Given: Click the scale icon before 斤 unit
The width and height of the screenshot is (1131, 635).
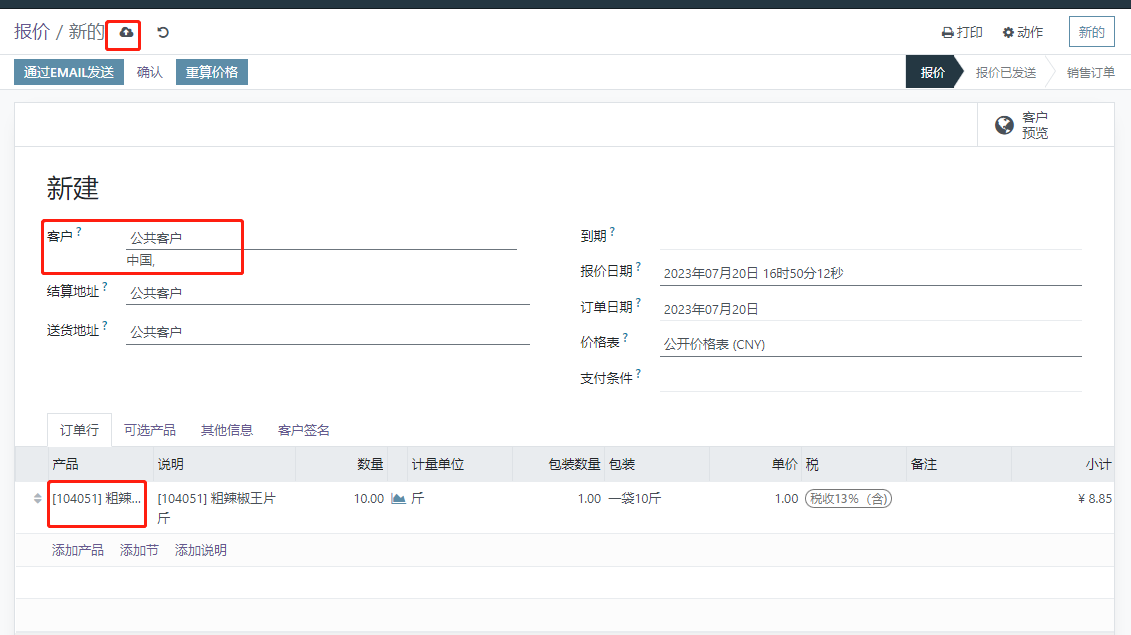Looking at the screenshot, I should (x=398, y=498).
